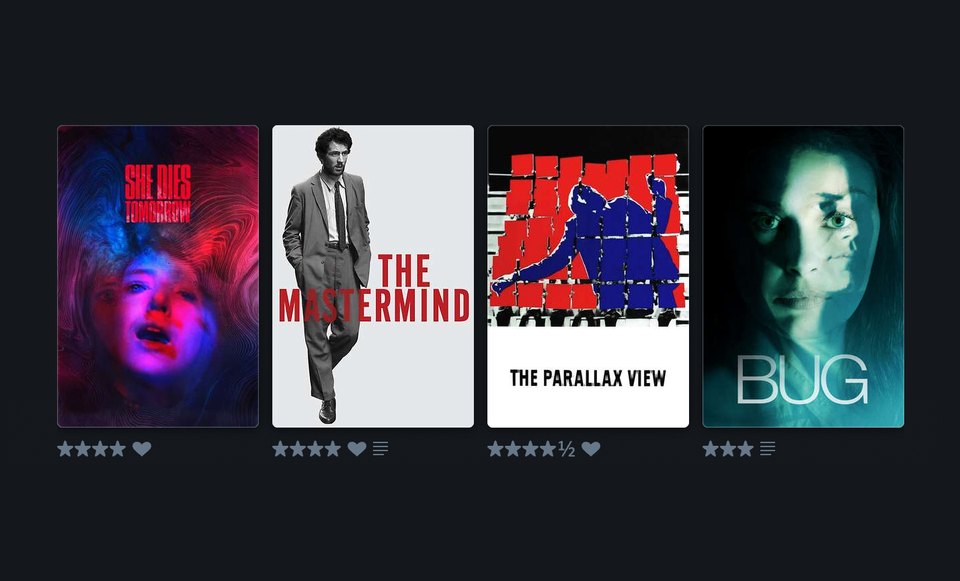Open the She Dies Tomorrow poster
The image size is (960, 581).
(x=158, y=276)
